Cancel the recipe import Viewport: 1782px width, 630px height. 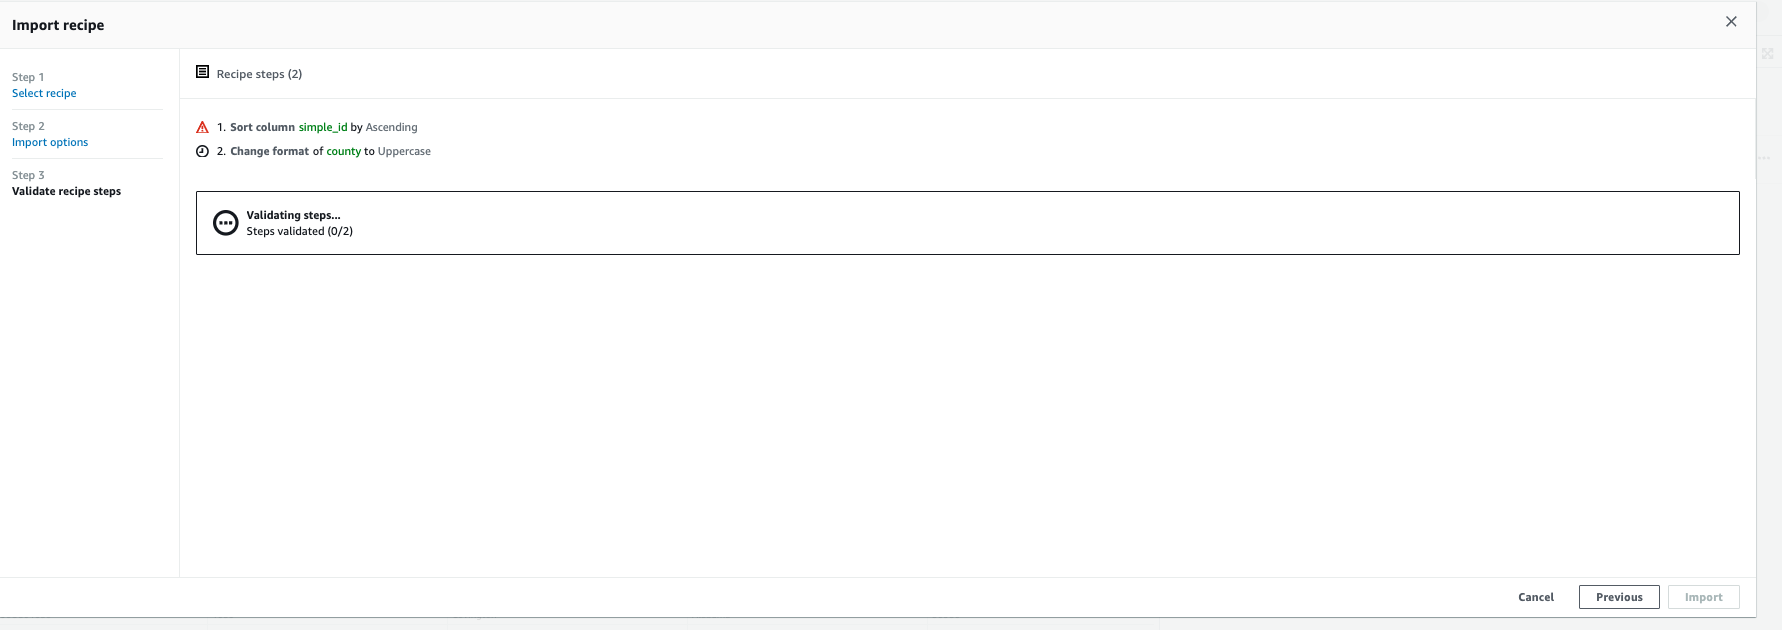click(x=1536, y=596)
